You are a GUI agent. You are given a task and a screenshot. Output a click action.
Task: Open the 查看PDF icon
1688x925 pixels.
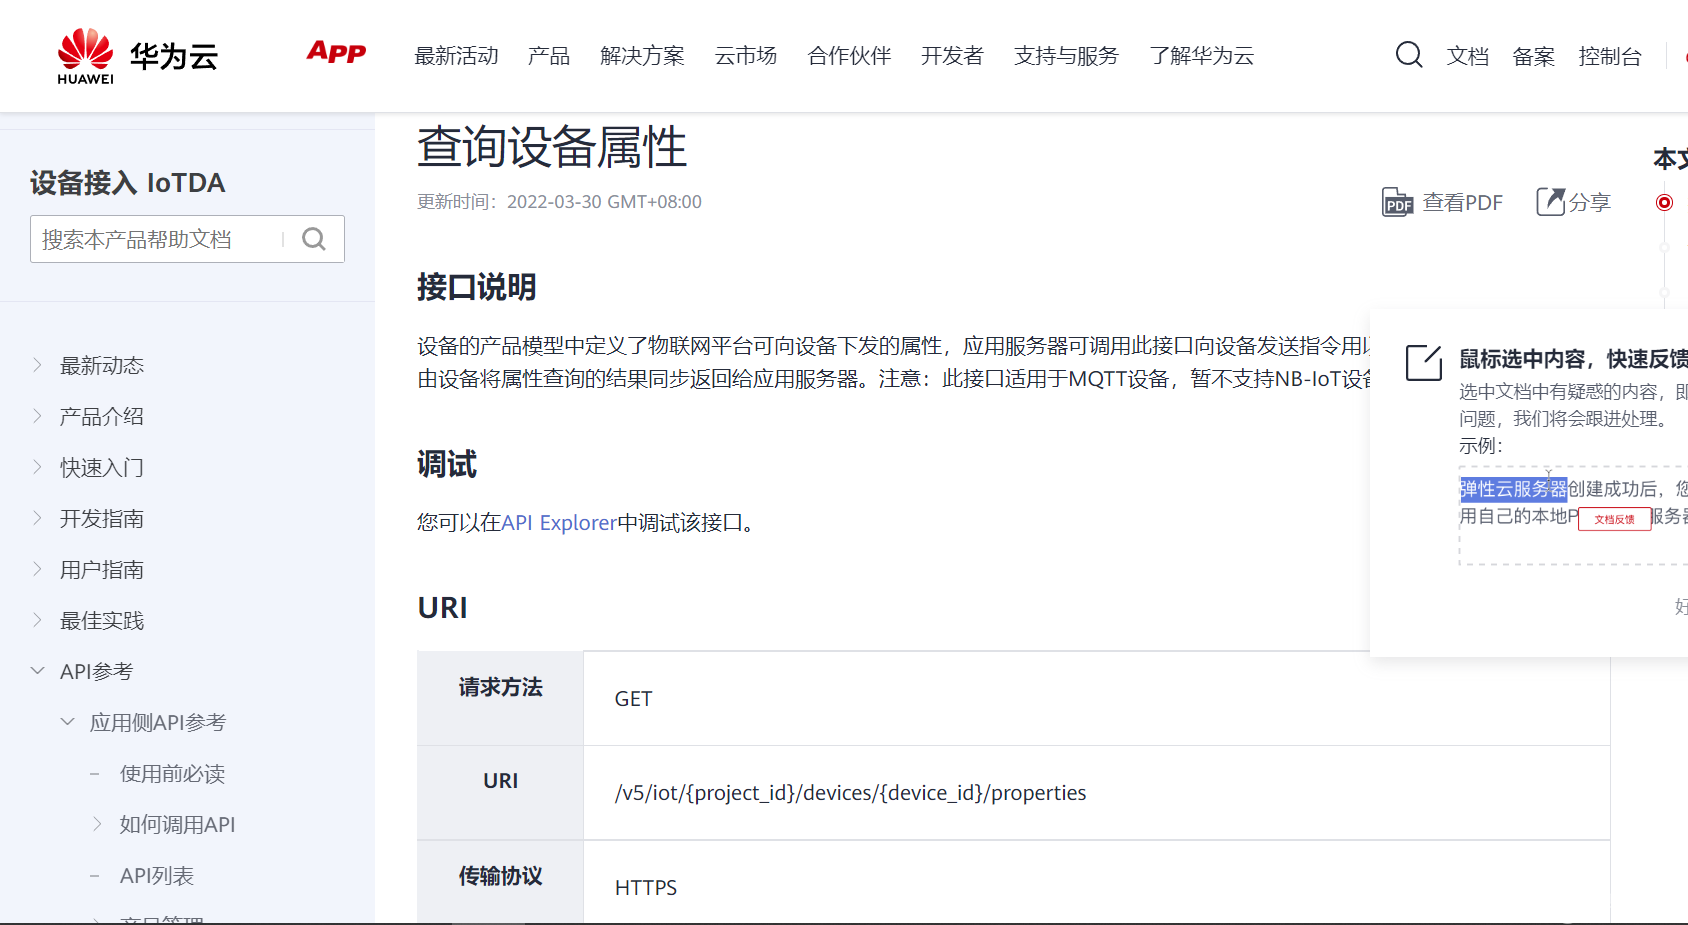(1397, 202)
